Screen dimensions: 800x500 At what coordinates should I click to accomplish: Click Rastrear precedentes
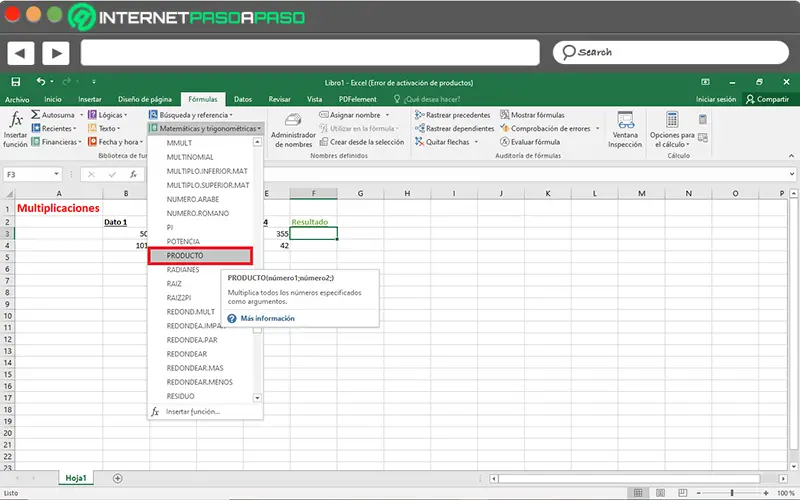(x=451, y=115)
